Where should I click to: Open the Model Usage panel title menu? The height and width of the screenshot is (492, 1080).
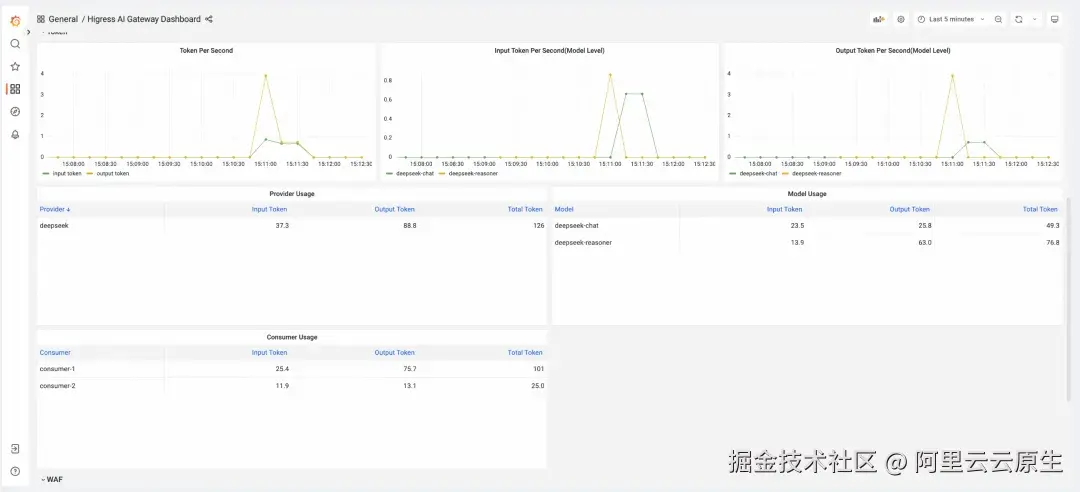click(x=807, y=194)
